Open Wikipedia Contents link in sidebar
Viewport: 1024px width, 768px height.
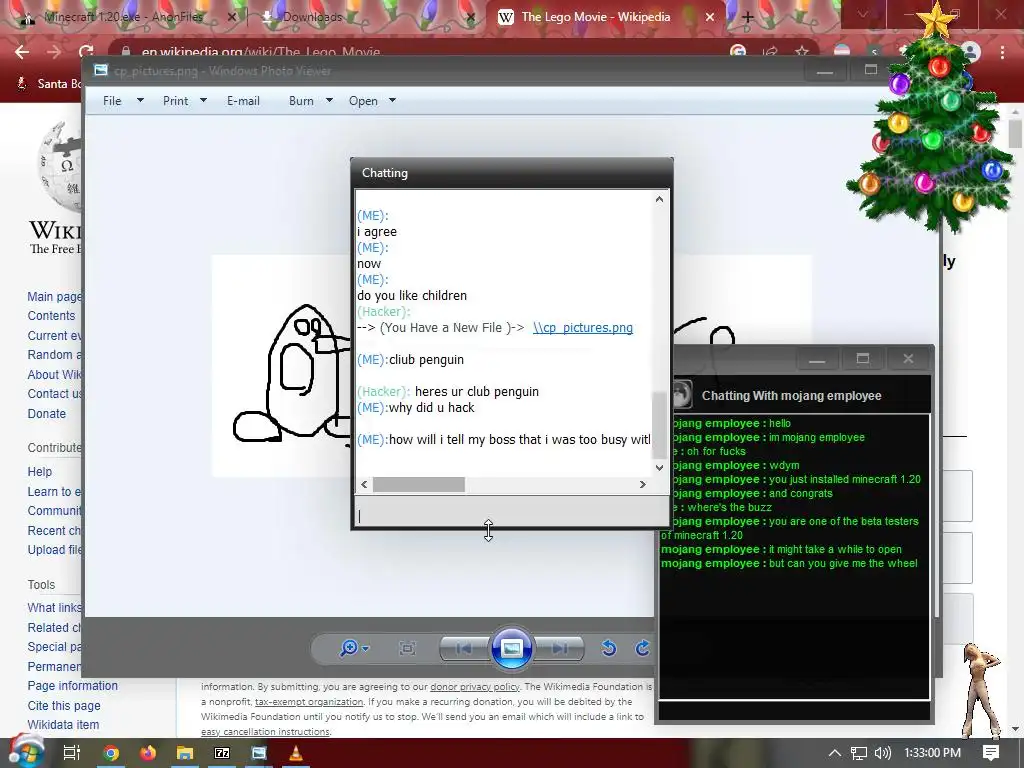51,315
